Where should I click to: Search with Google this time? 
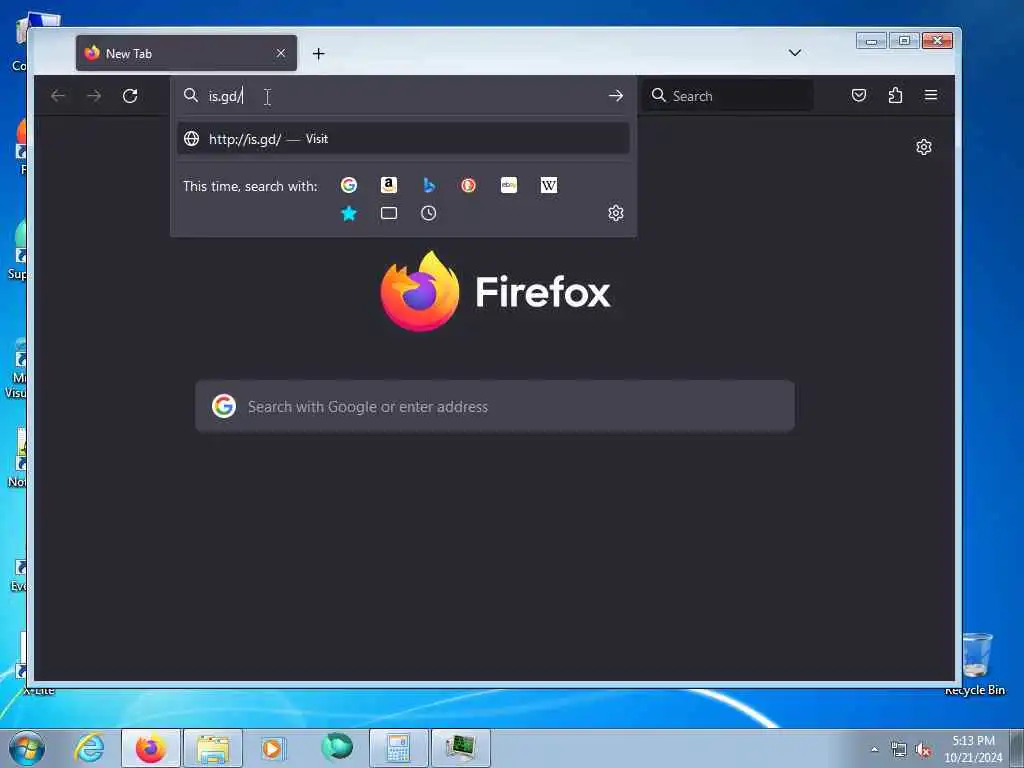coord(349,185)
